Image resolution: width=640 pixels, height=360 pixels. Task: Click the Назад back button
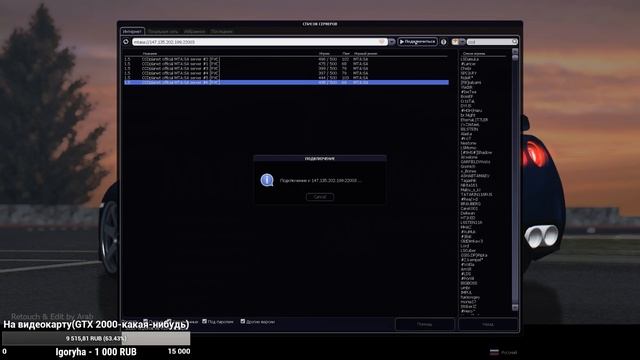pos(488,324)
